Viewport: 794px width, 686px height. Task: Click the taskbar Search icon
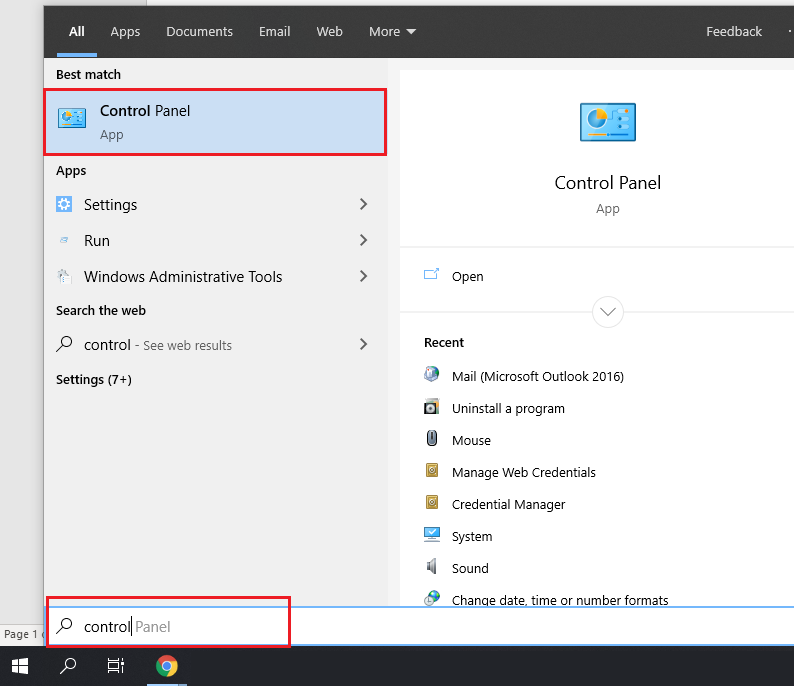click(x=68, y=666)
